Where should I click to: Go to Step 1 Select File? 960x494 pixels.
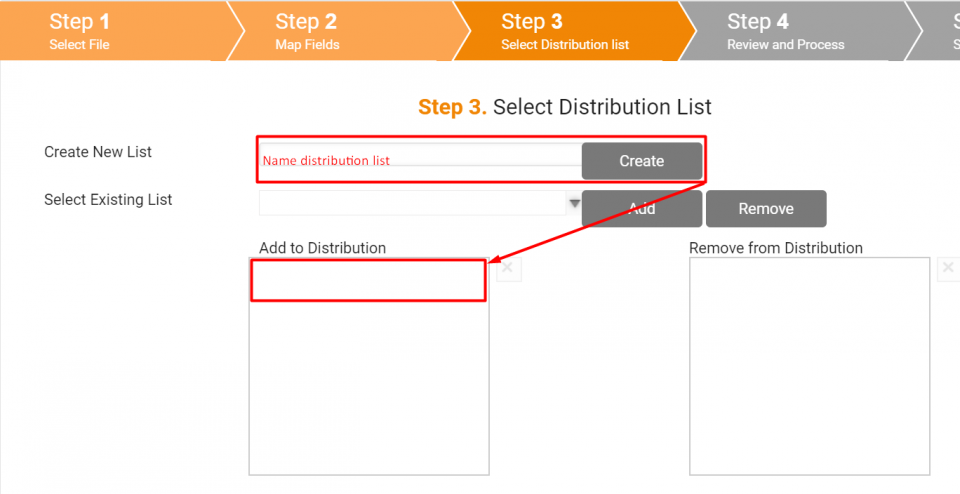point(114,31)
